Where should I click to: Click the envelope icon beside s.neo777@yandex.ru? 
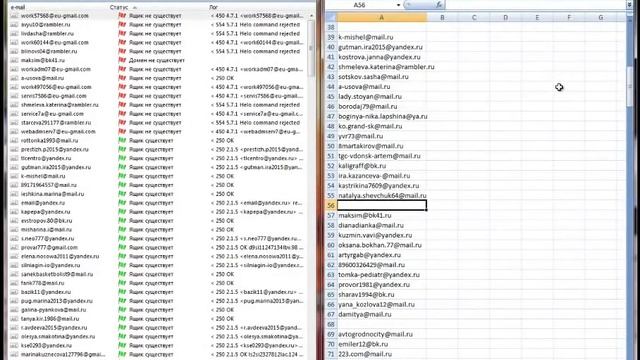click(14, 238)
